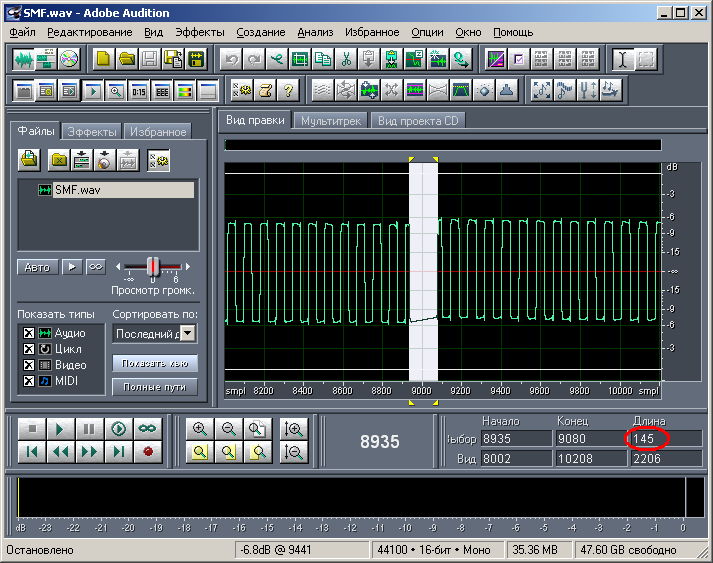
Task: Click the Полные пути button
Action: [x=155, y=387]
